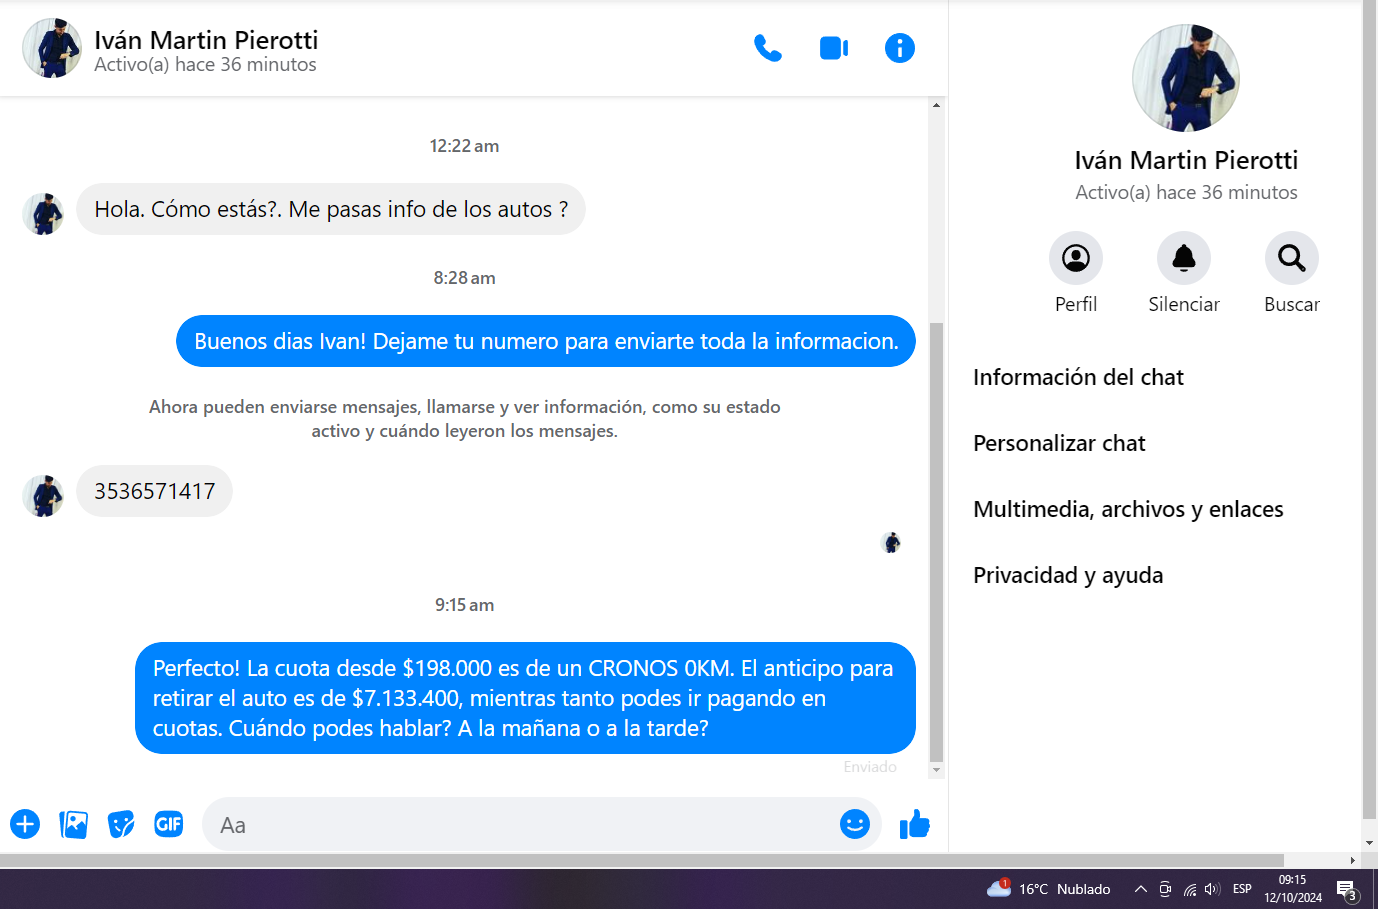Open the GIF picker
Viewport: 1378px width, 909px height.
(168, 824)
